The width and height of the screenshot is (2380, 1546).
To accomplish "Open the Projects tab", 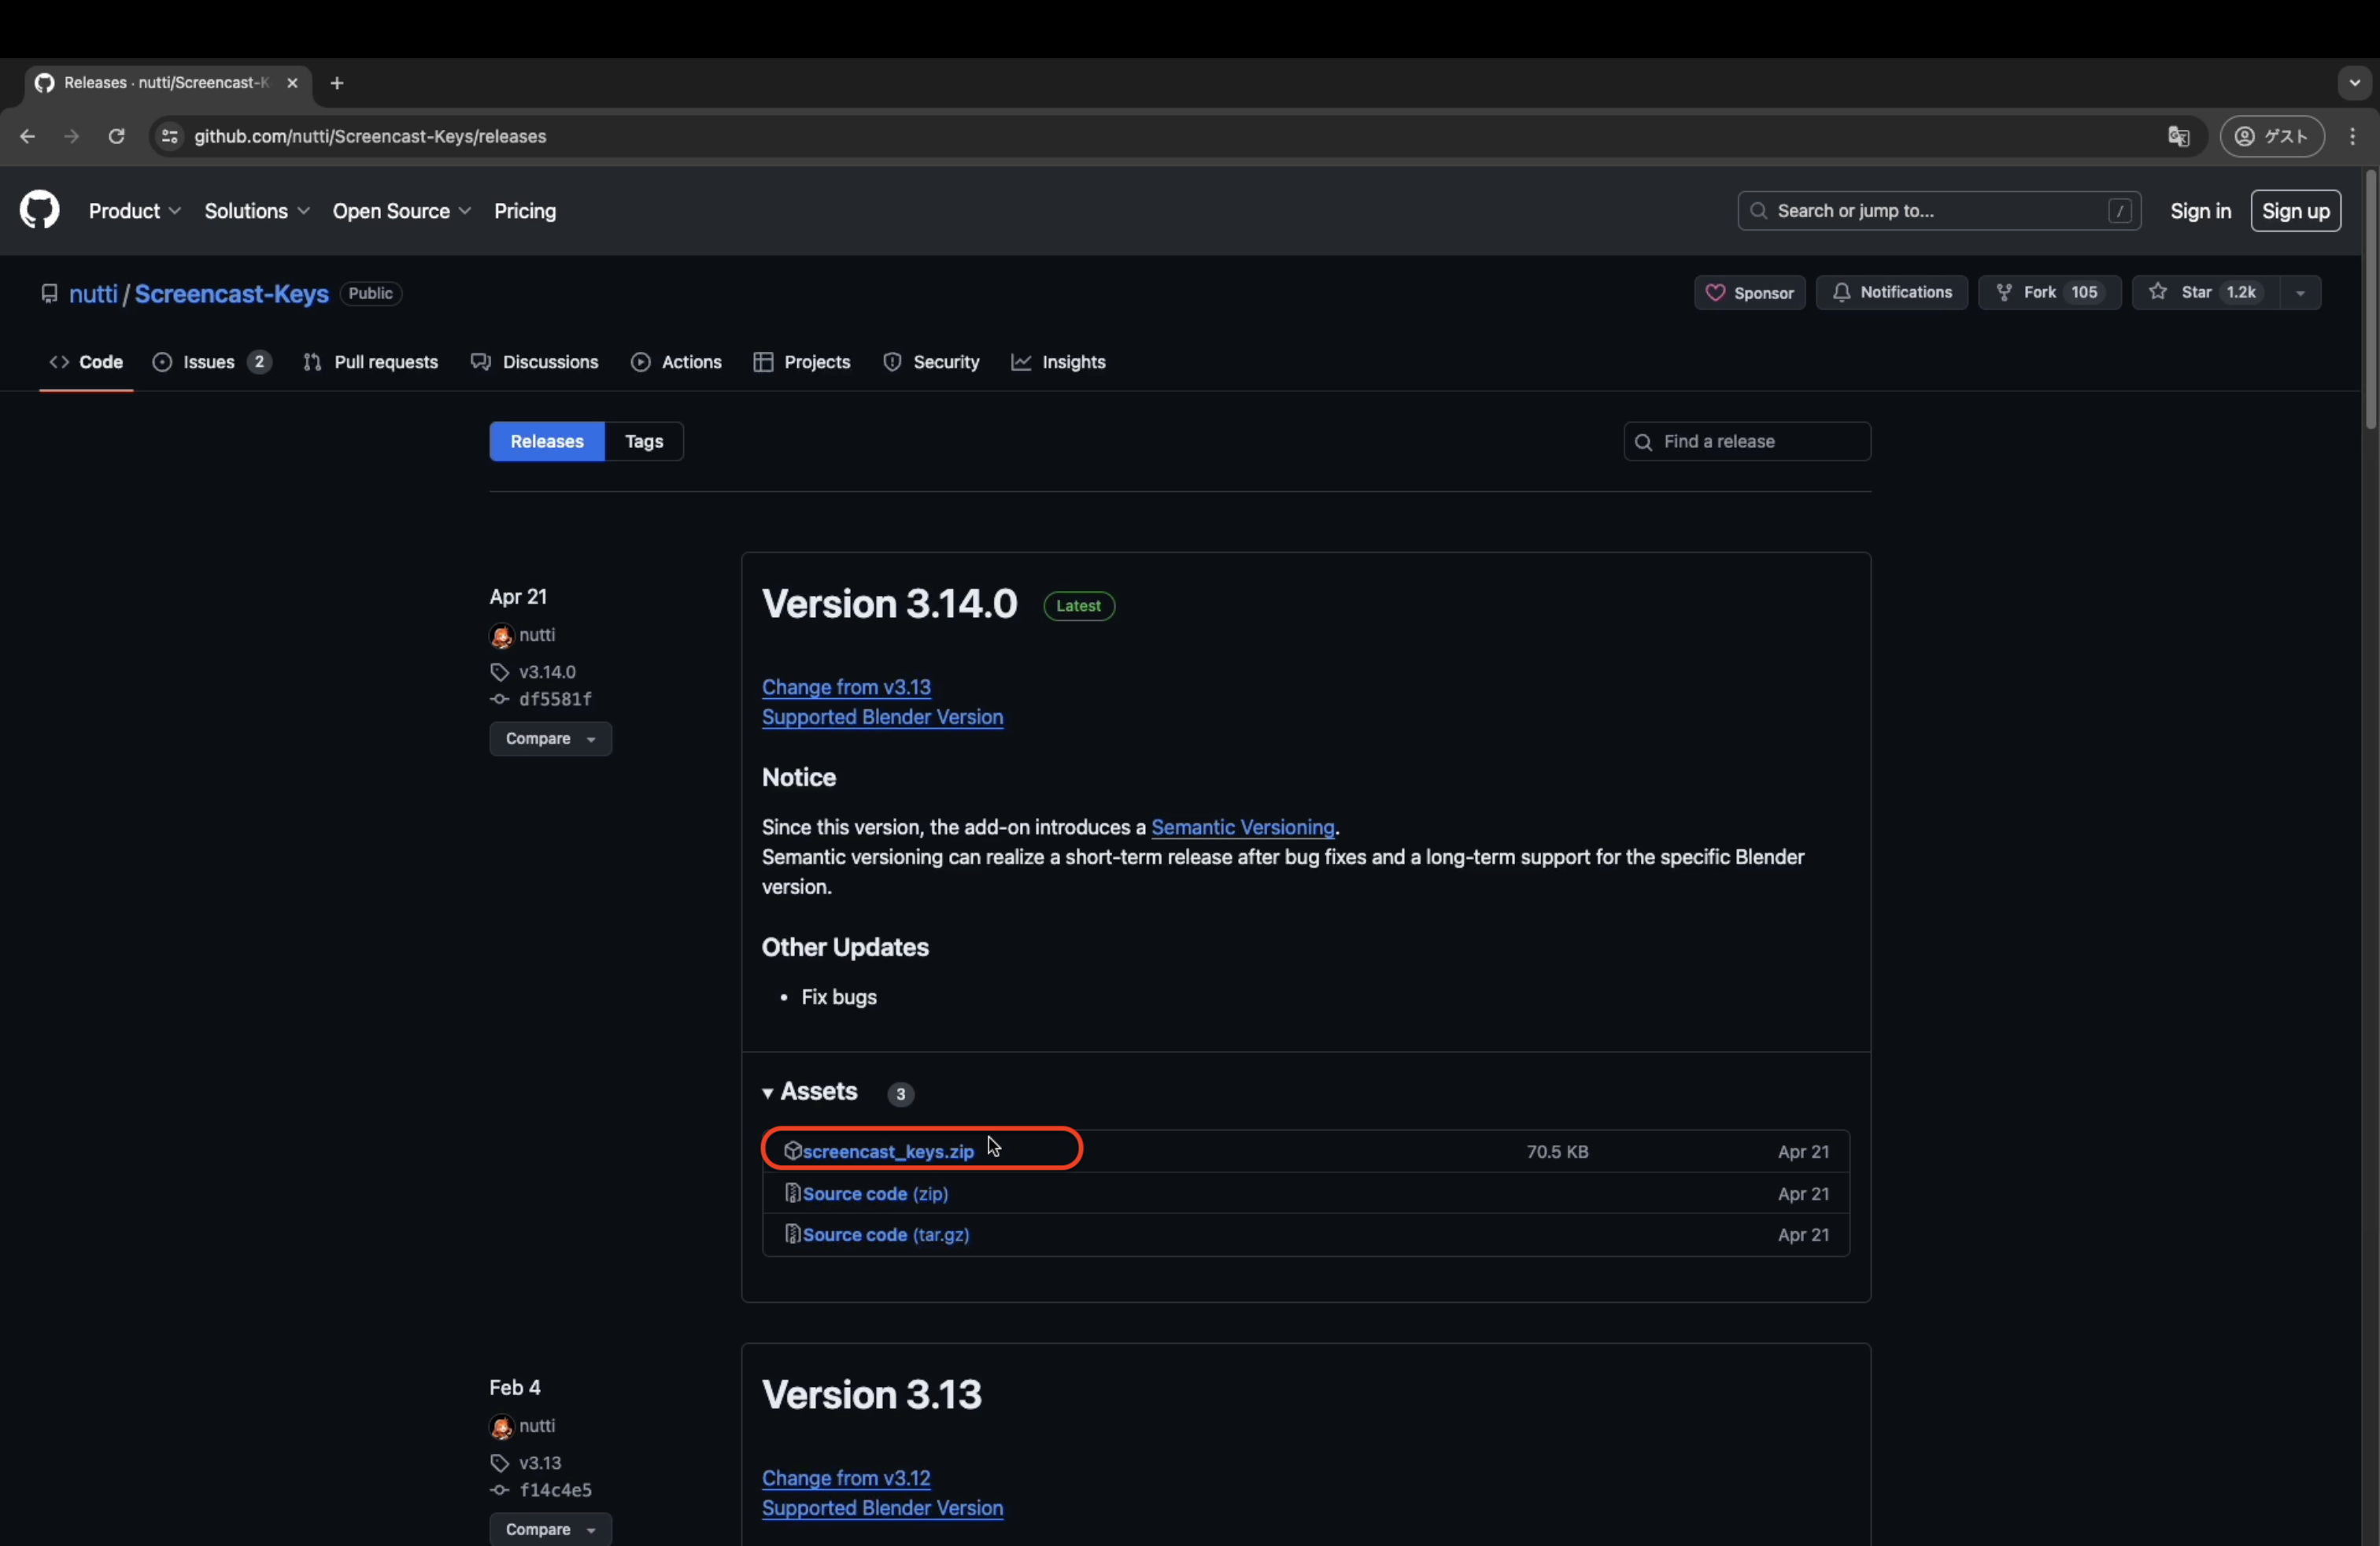I will (x=802, y=362).
